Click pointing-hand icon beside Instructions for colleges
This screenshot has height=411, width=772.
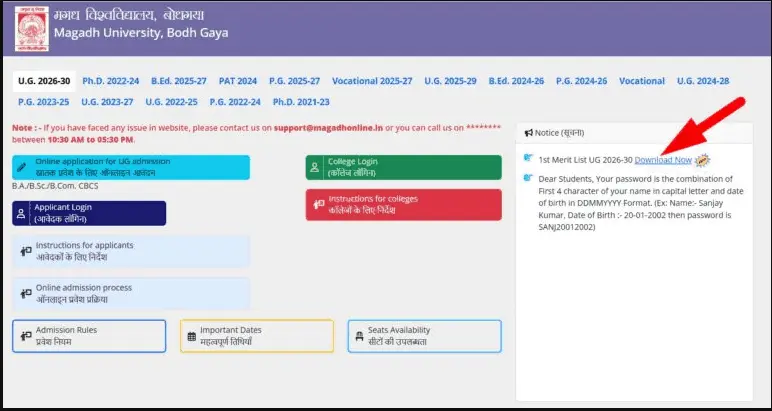click(x=319, y=205)
